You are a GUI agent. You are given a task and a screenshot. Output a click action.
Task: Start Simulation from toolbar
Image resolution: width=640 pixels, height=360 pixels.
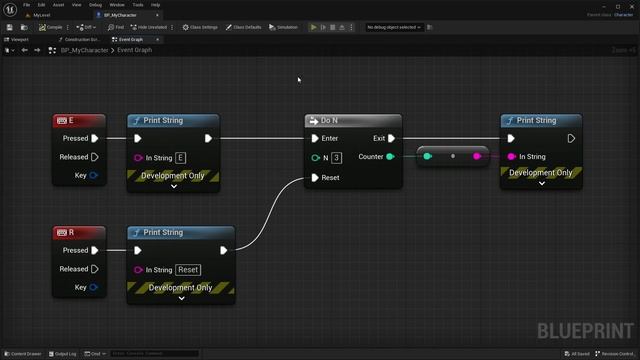pos(283,27)
